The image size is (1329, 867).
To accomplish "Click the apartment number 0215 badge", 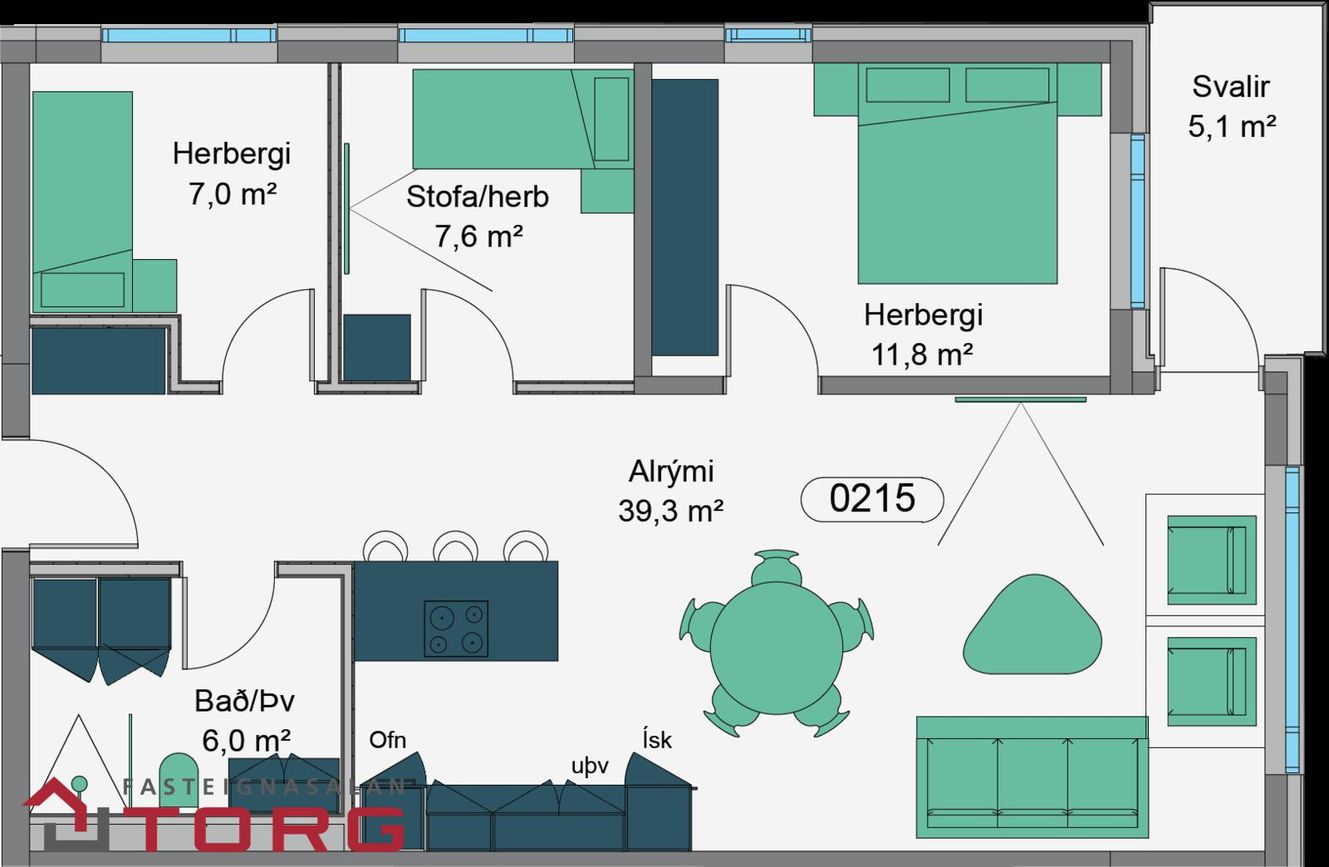I will point(872,498).
